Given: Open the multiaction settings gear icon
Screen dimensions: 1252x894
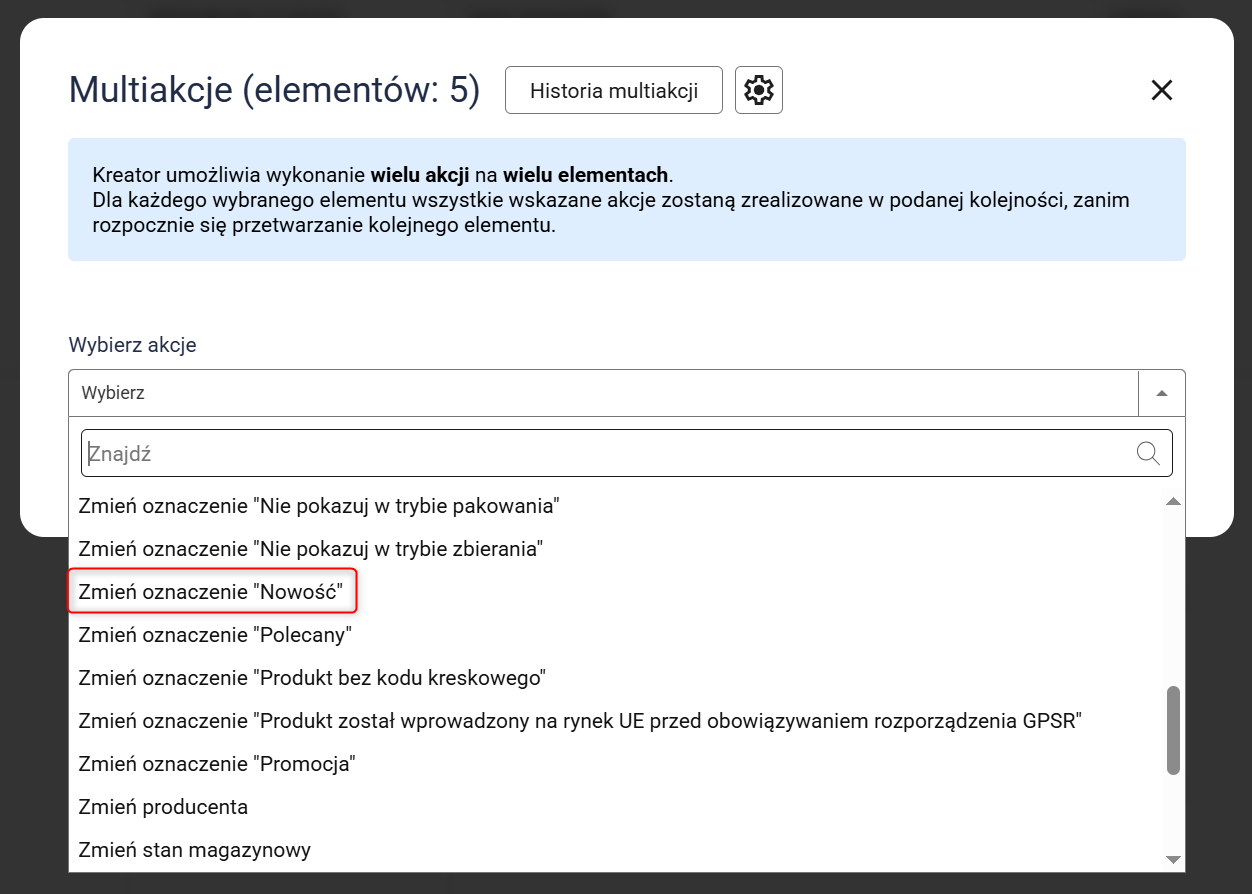Looking at the screenshot, I should pos(758,91).
